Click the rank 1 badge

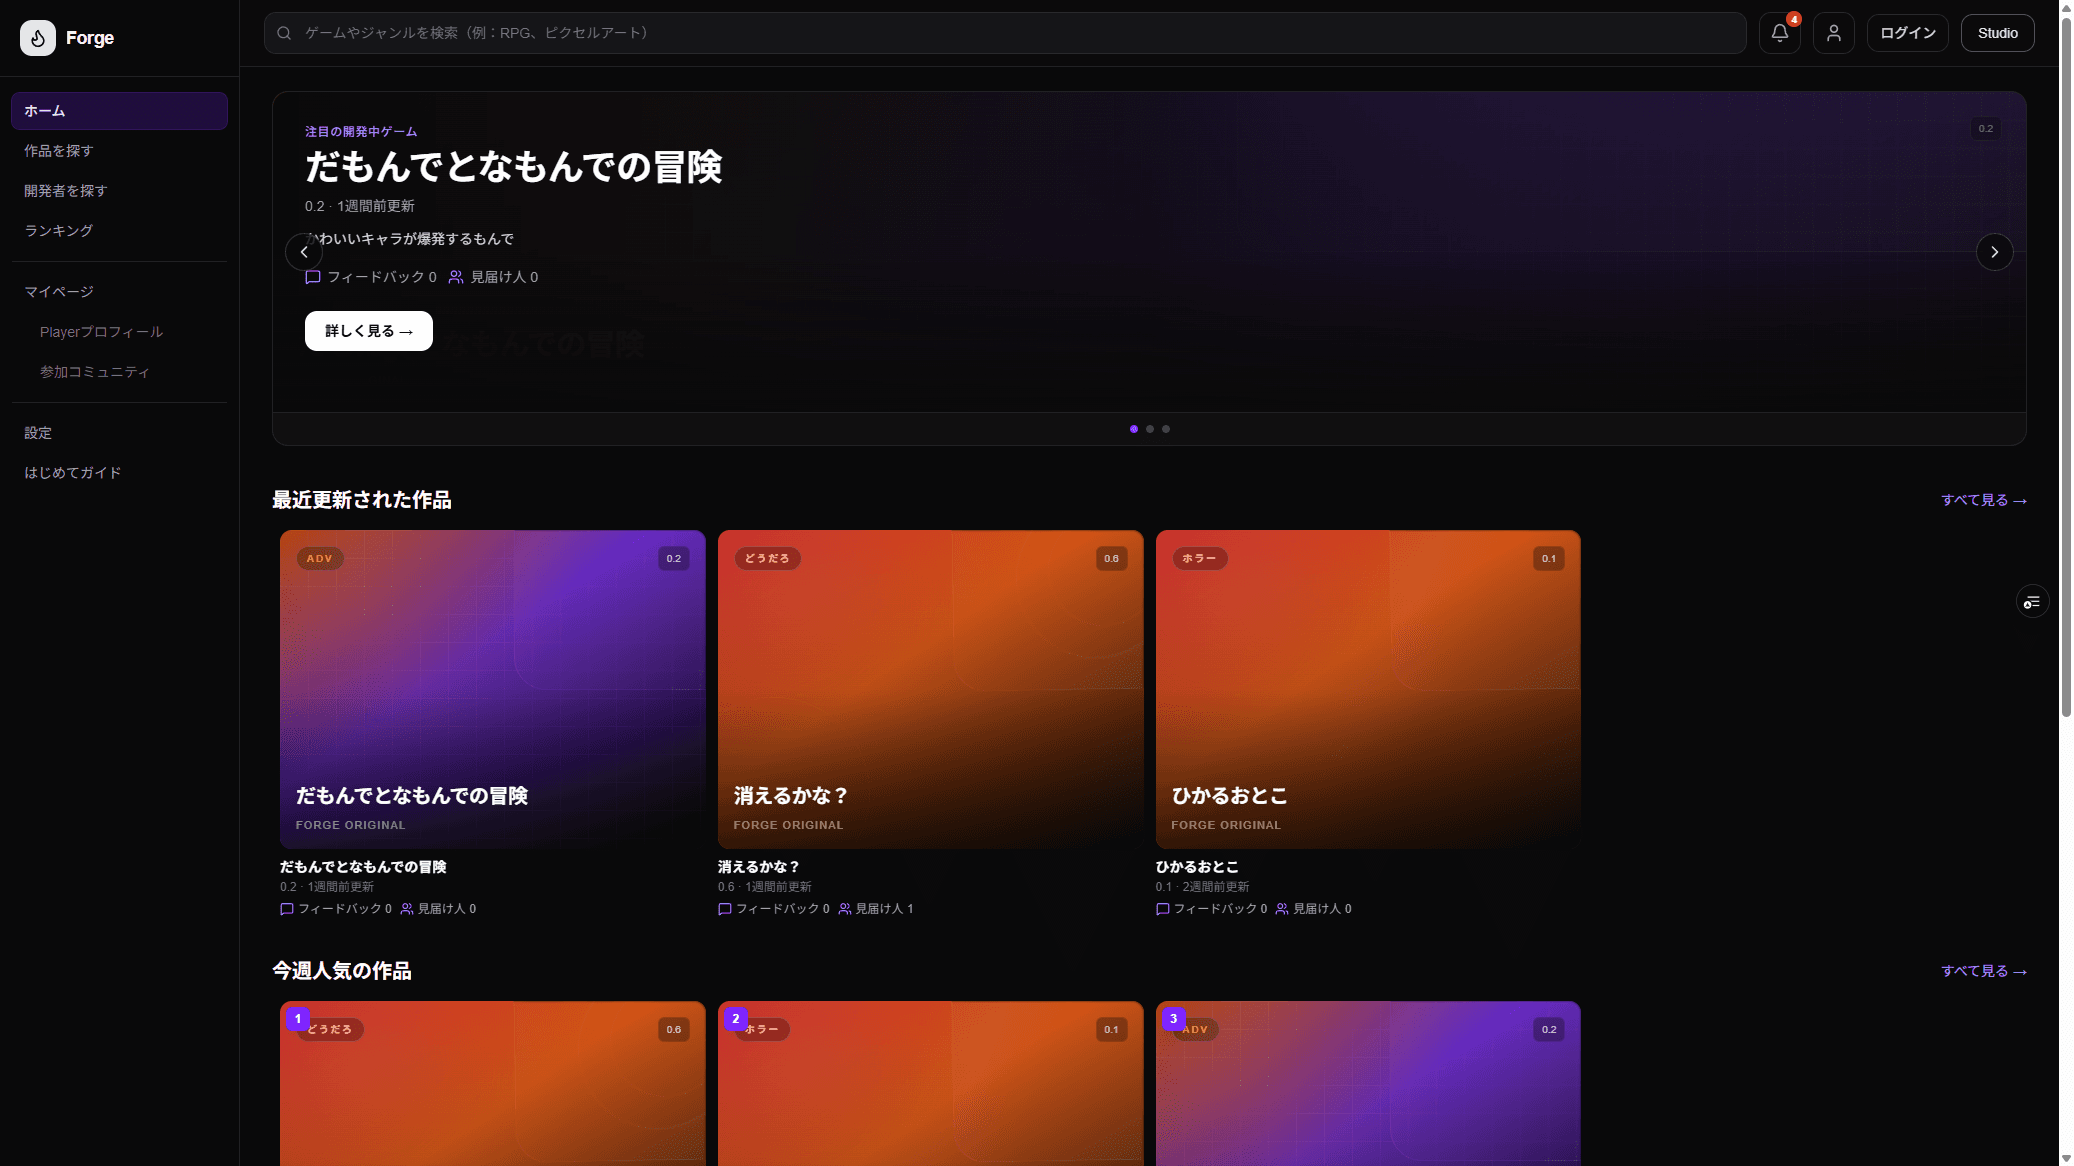point(297,1019)
